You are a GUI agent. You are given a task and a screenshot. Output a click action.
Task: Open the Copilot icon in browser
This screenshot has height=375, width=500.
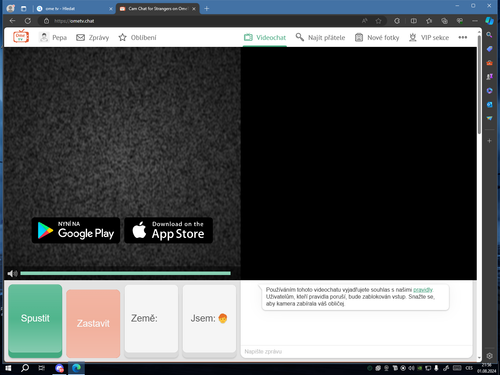click(x=489, y=21)
